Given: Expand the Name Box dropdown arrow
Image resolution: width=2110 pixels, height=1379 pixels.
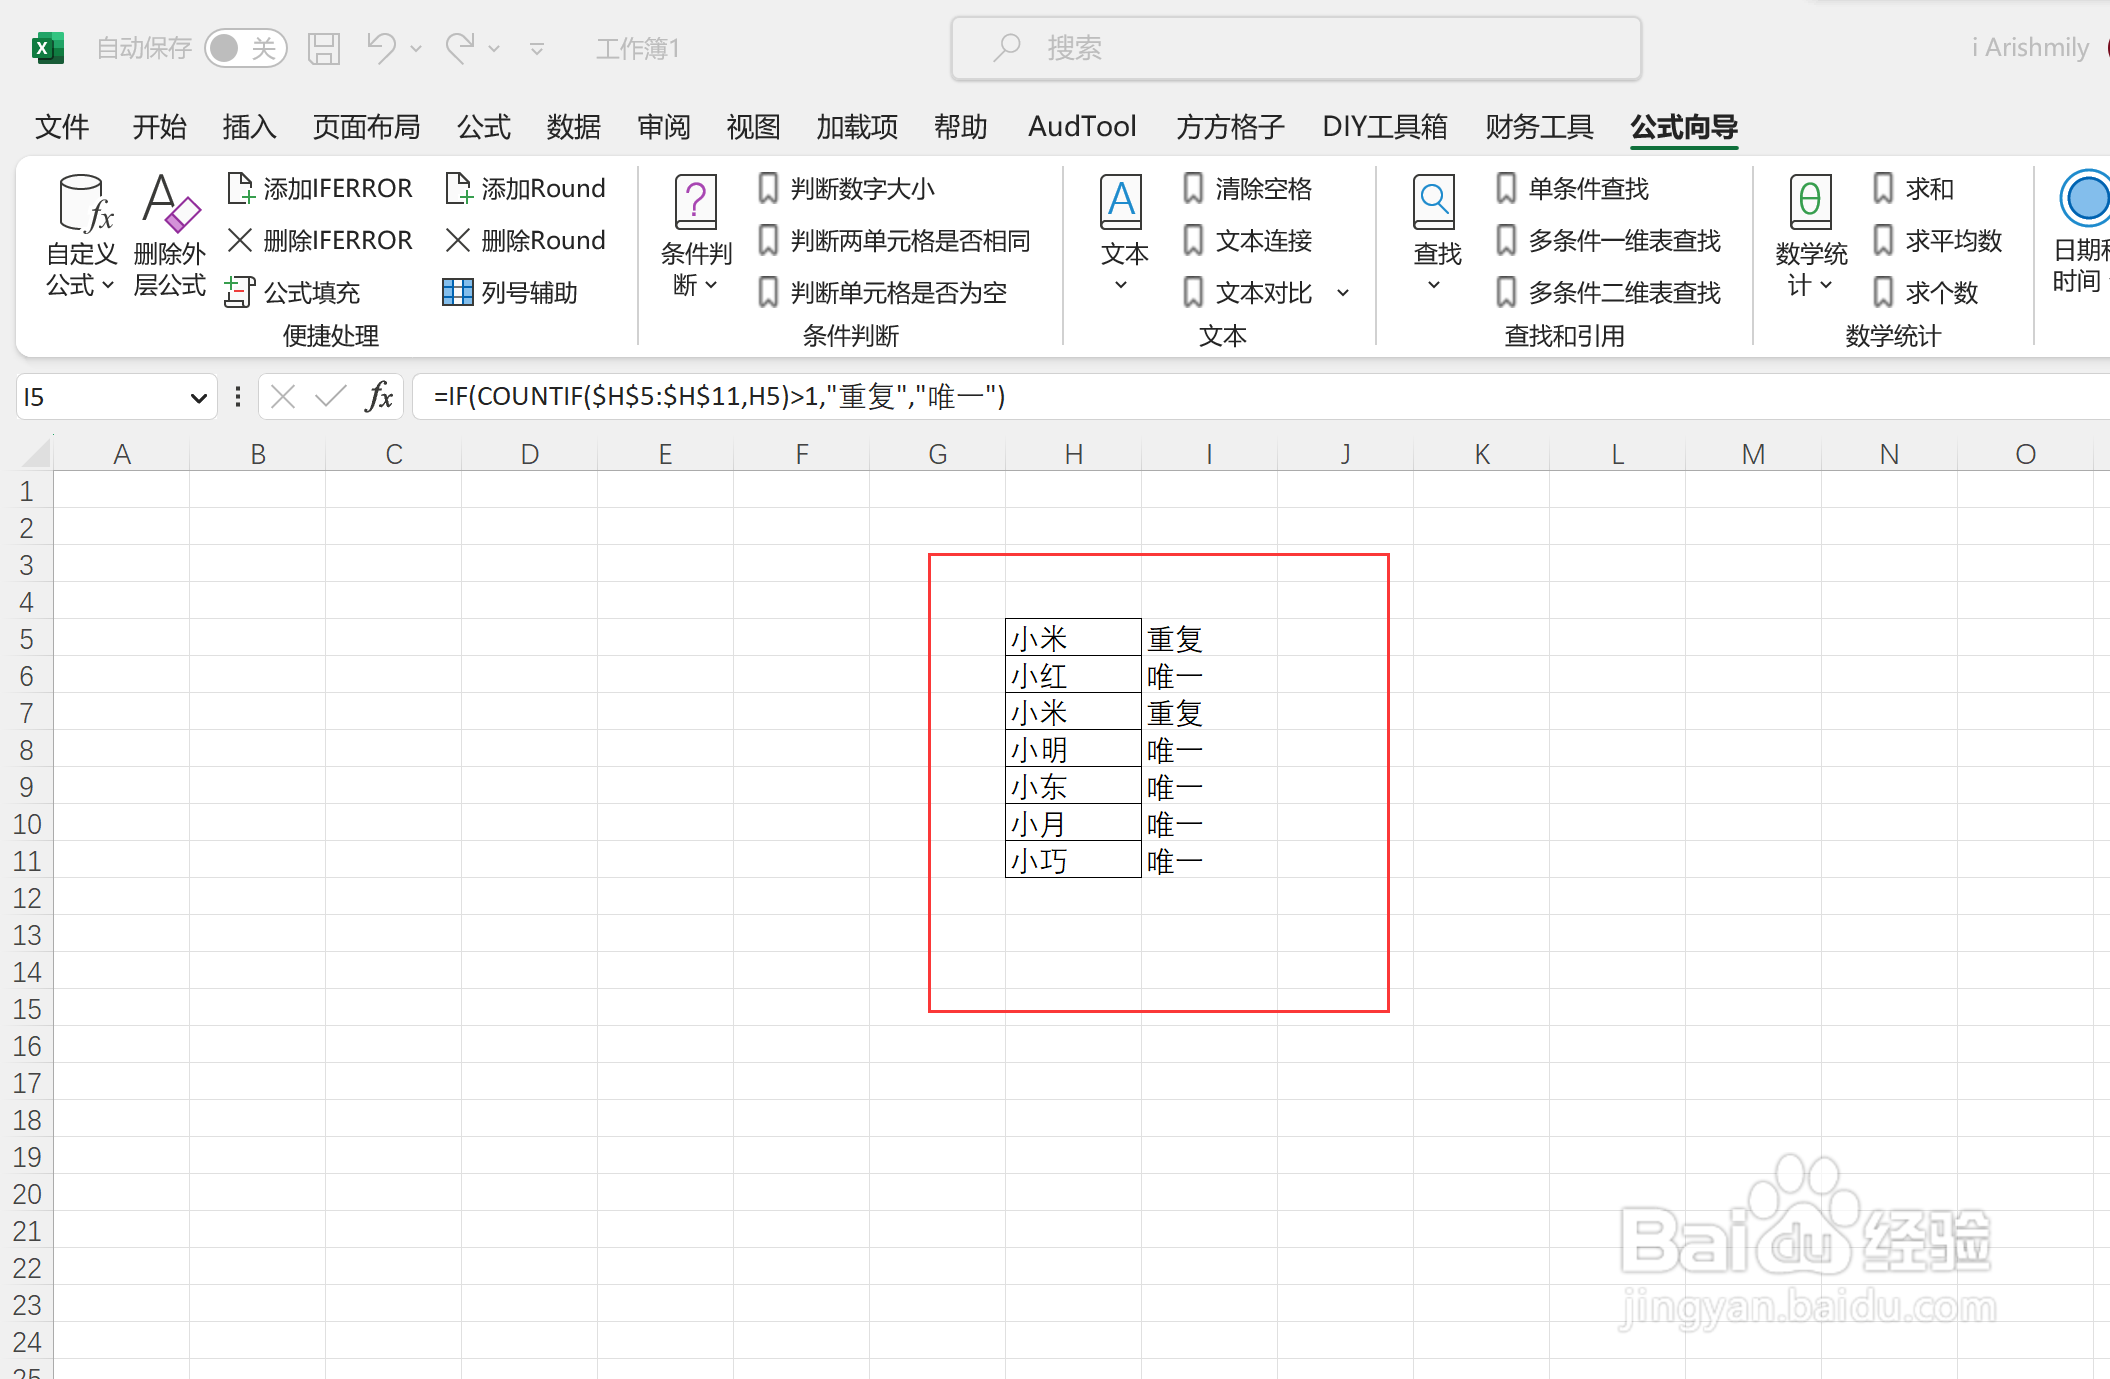Looking at the screenshot, I should click(198, 398).
